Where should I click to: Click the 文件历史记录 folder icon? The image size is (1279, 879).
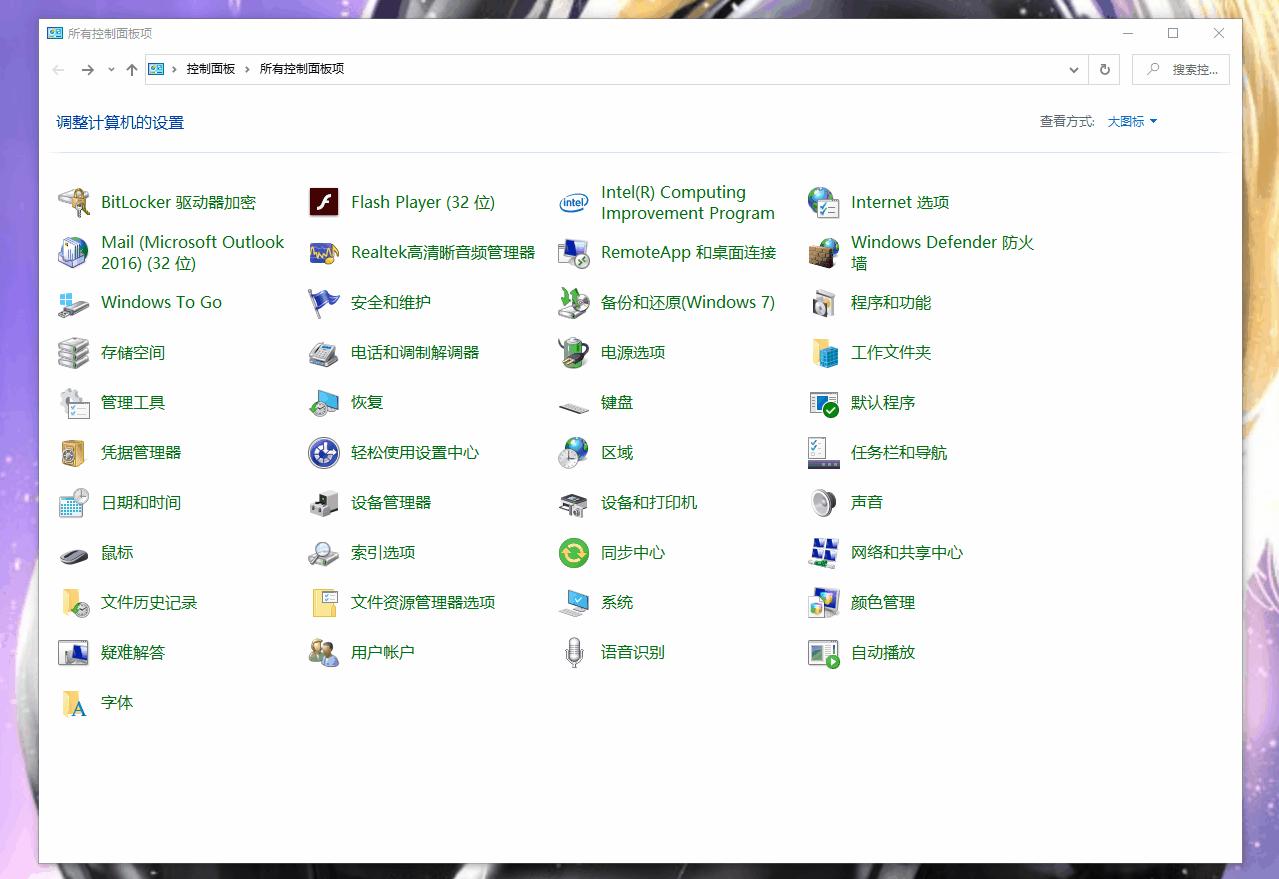point(74,603)
